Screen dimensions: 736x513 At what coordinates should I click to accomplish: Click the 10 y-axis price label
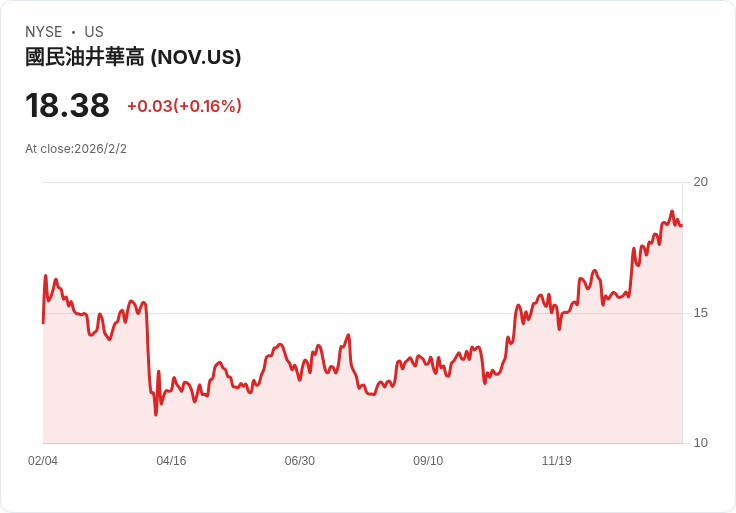[x=700, y=443]
